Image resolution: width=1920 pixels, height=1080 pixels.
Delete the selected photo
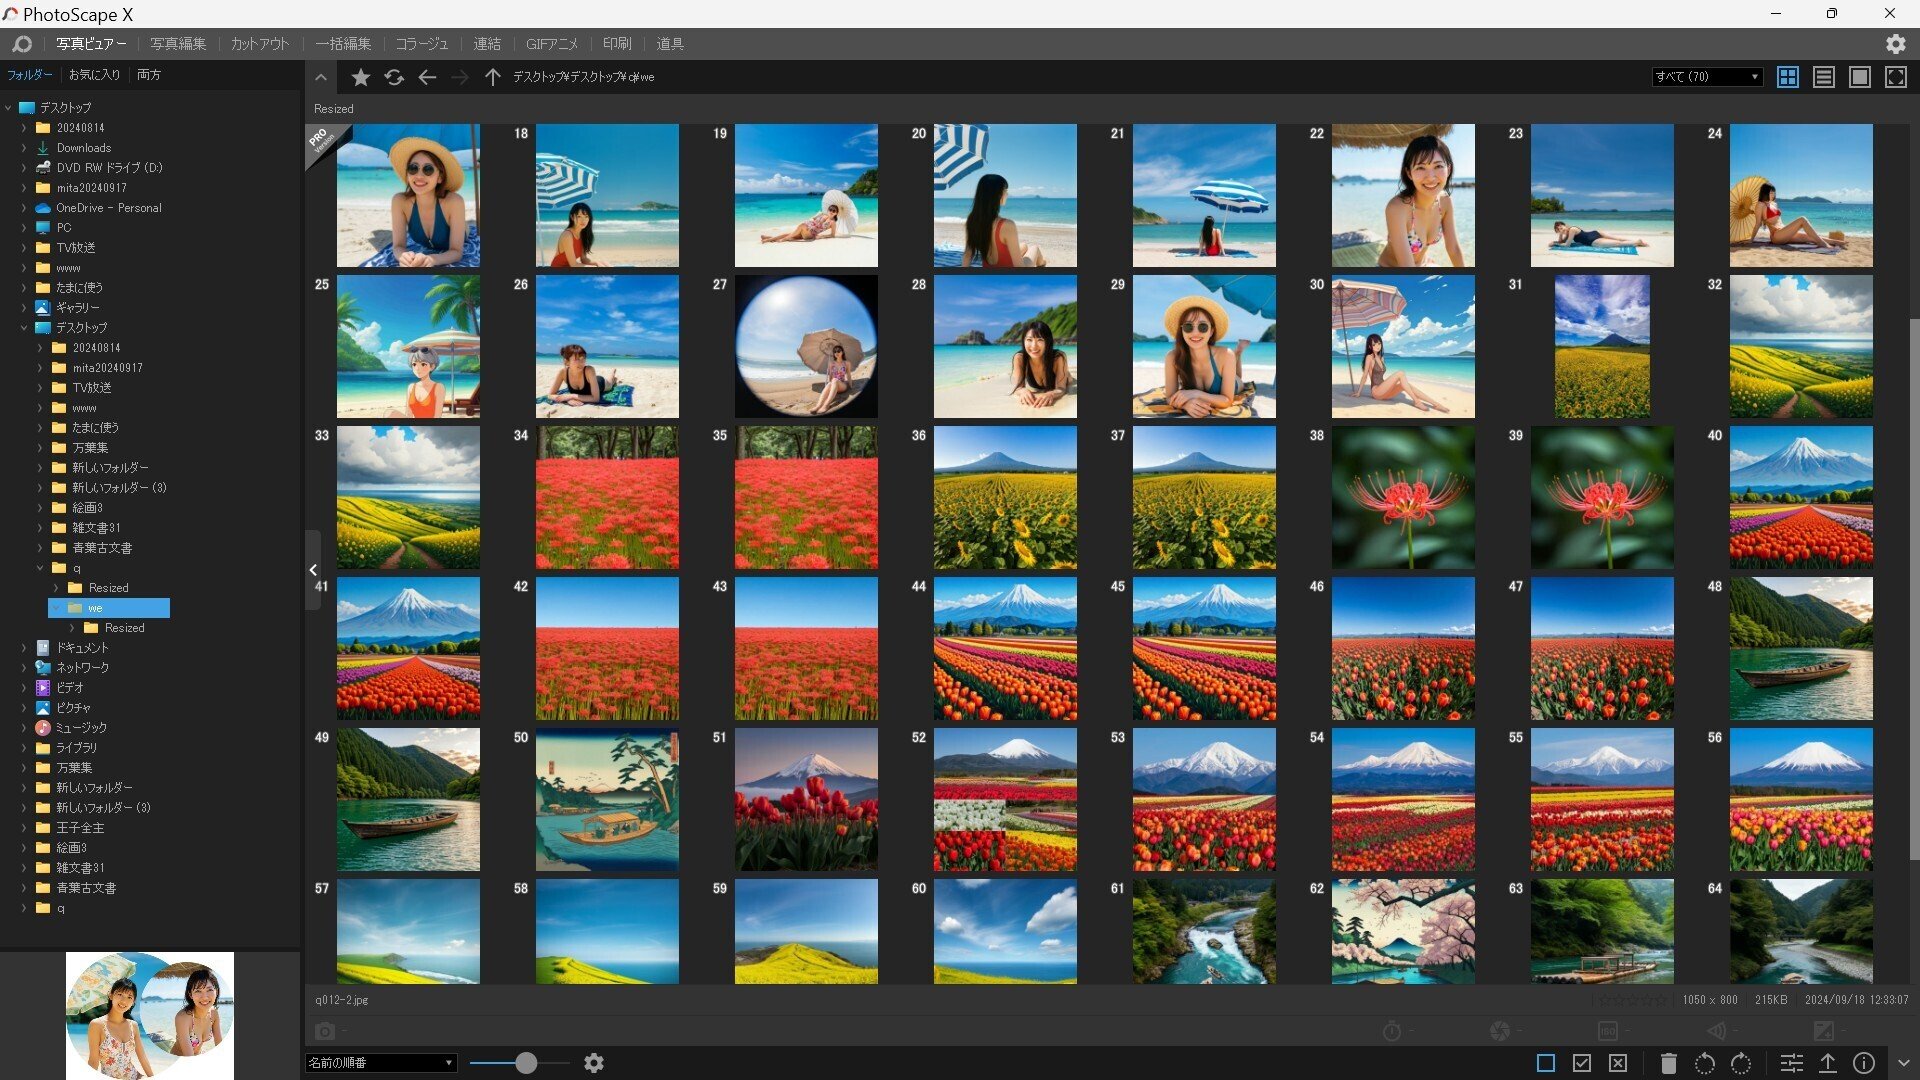click(x=1668, y=1063)
